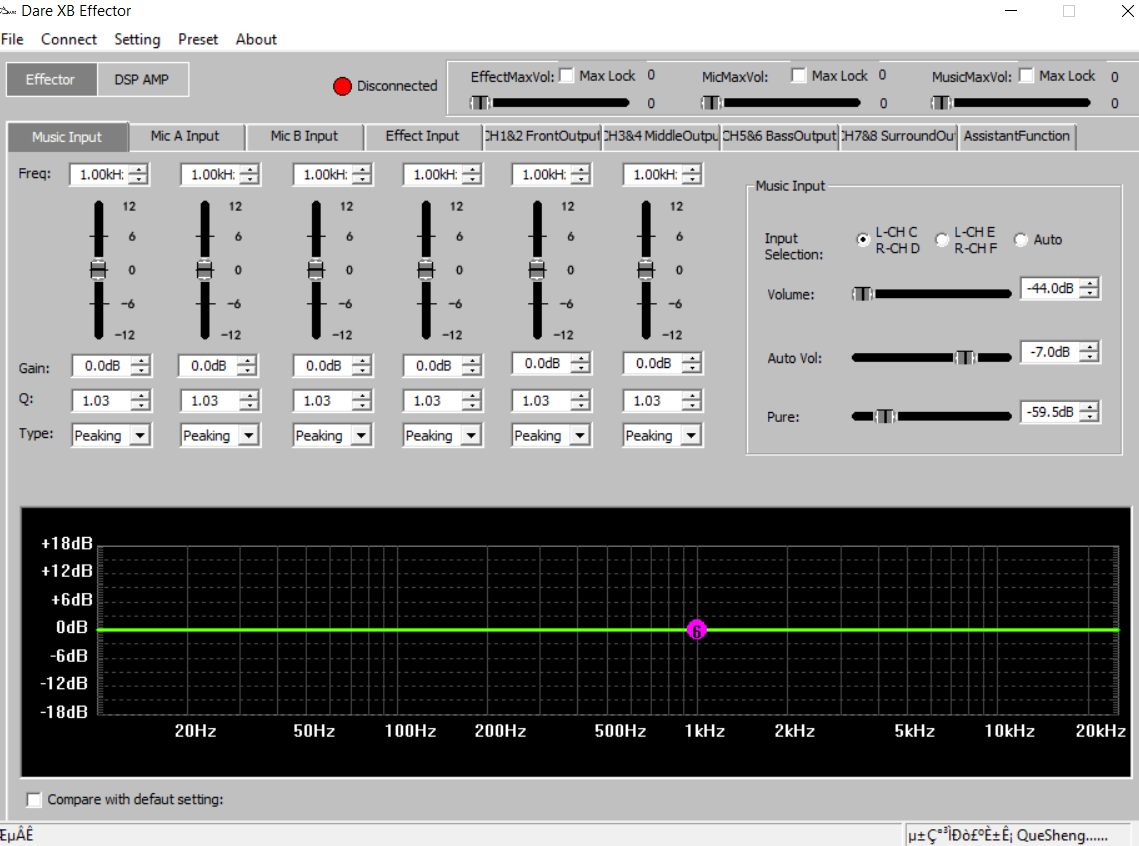The width and height of the screenshot is (1139, 846).
Task: Click the magenta band 6 marker on graph
Action: tap(697, 630)
